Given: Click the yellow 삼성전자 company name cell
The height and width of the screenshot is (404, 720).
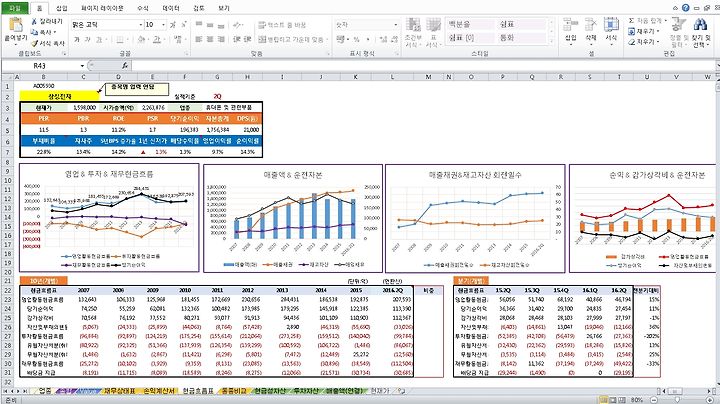Looking at the screenshot, I should [60, 96].
